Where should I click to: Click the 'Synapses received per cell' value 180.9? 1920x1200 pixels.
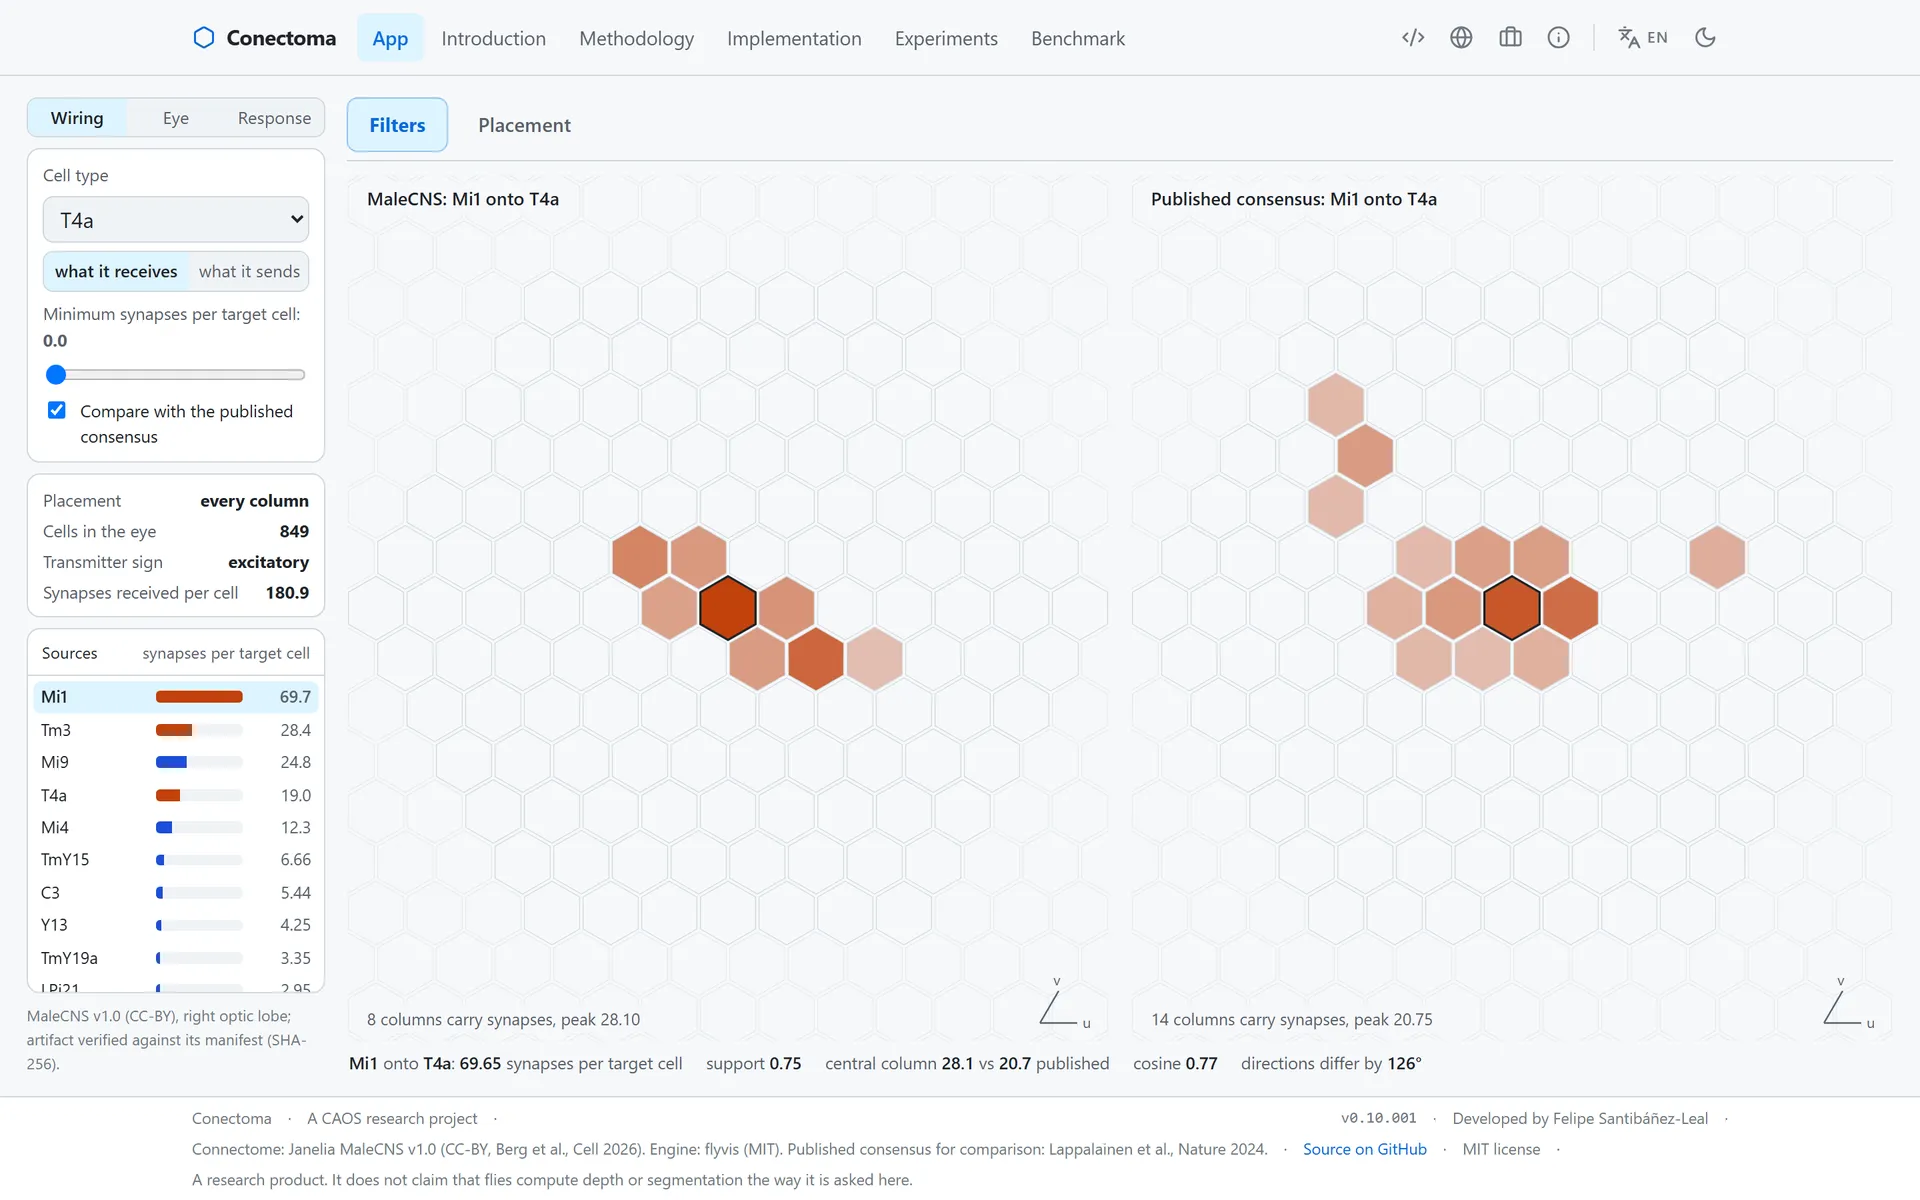(287, 593)
